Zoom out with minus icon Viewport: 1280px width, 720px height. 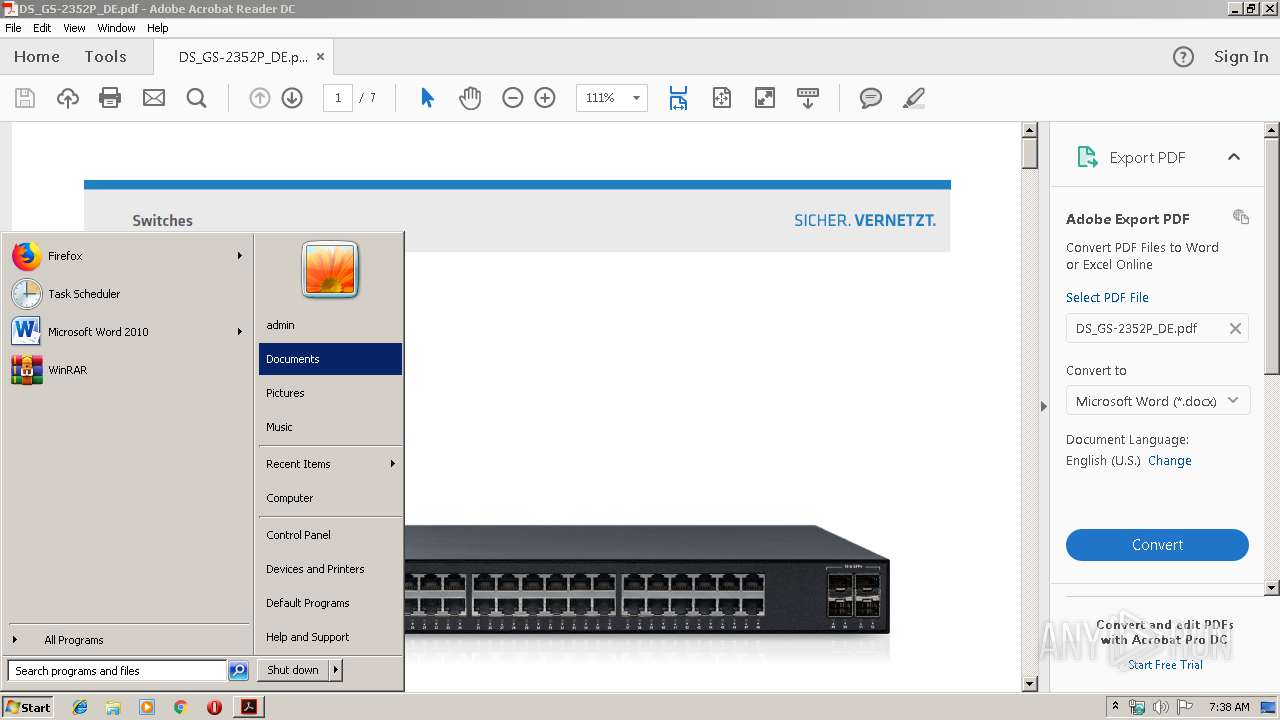[x=513, y=98]
